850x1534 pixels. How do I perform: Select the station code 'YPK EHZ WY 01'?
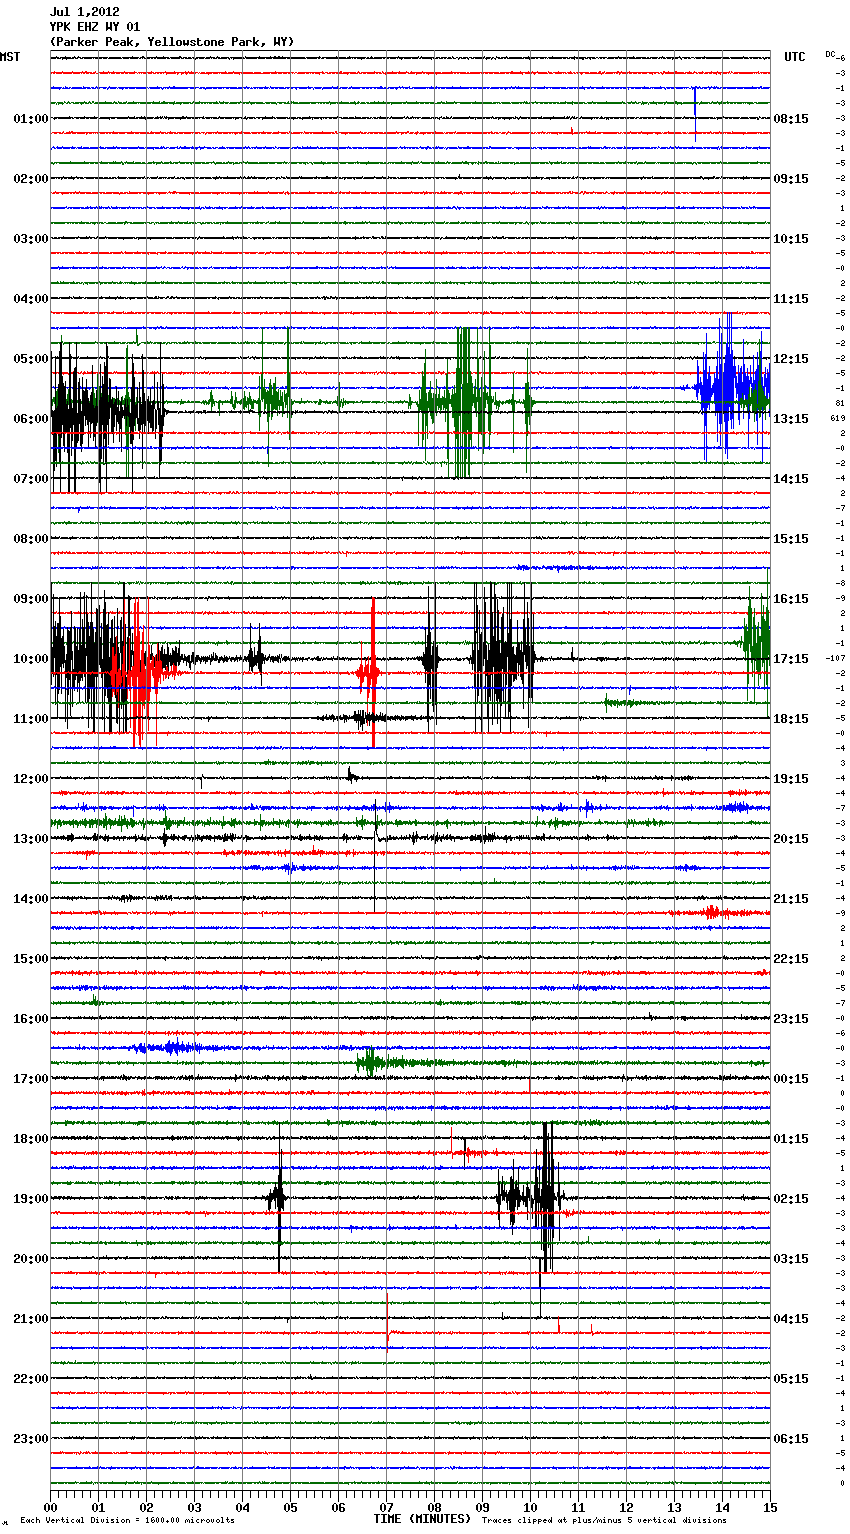95,27
